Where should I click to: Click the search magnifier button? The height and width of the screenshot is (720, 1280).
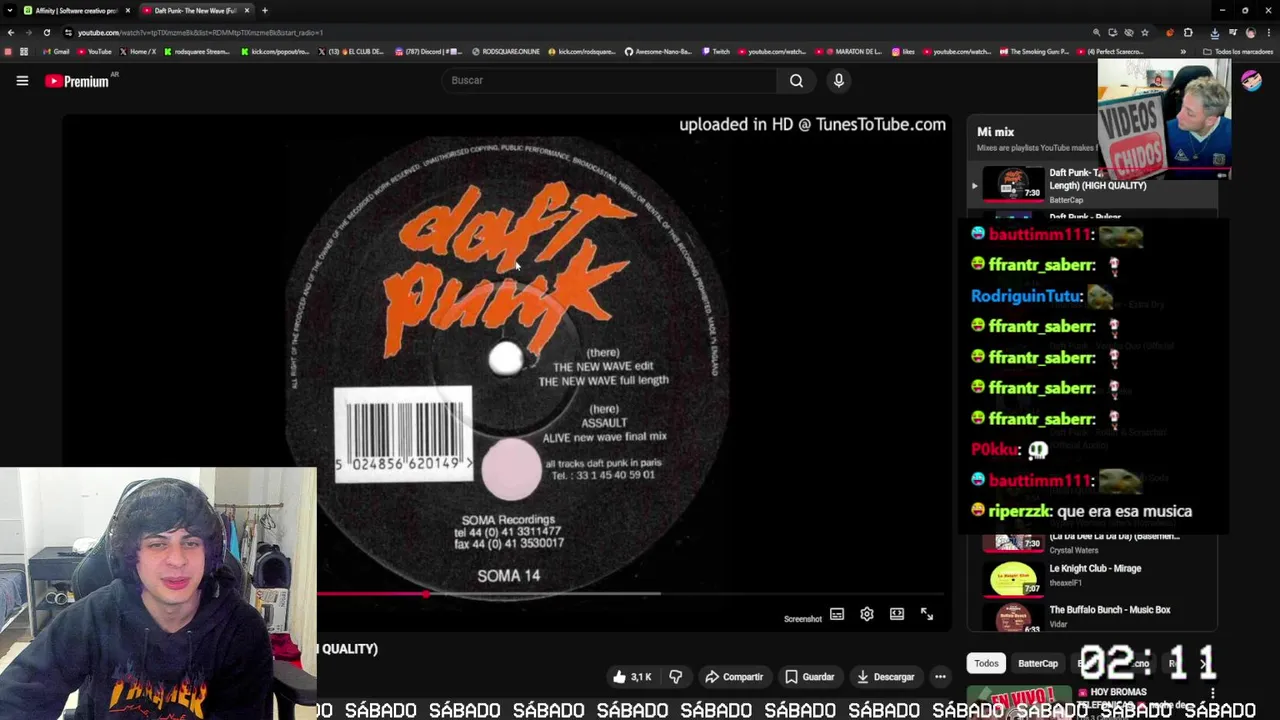[796, 81]
